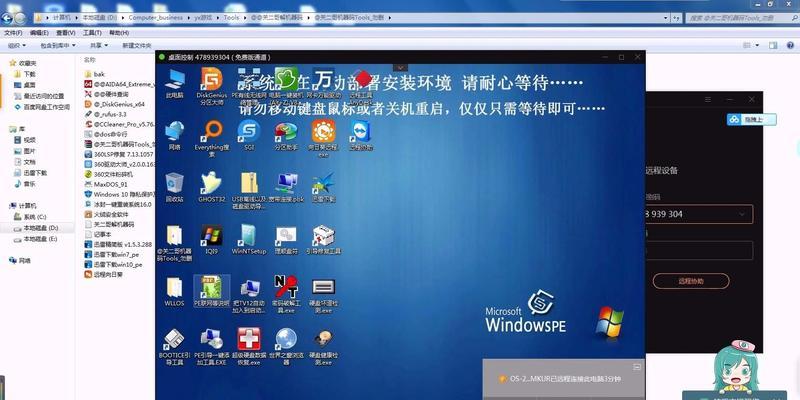Image resolution: width=800 pixels, height=400 pixels.
Task: Select the @@AIDA64_Extreme file entry
Action: [119, 84]
